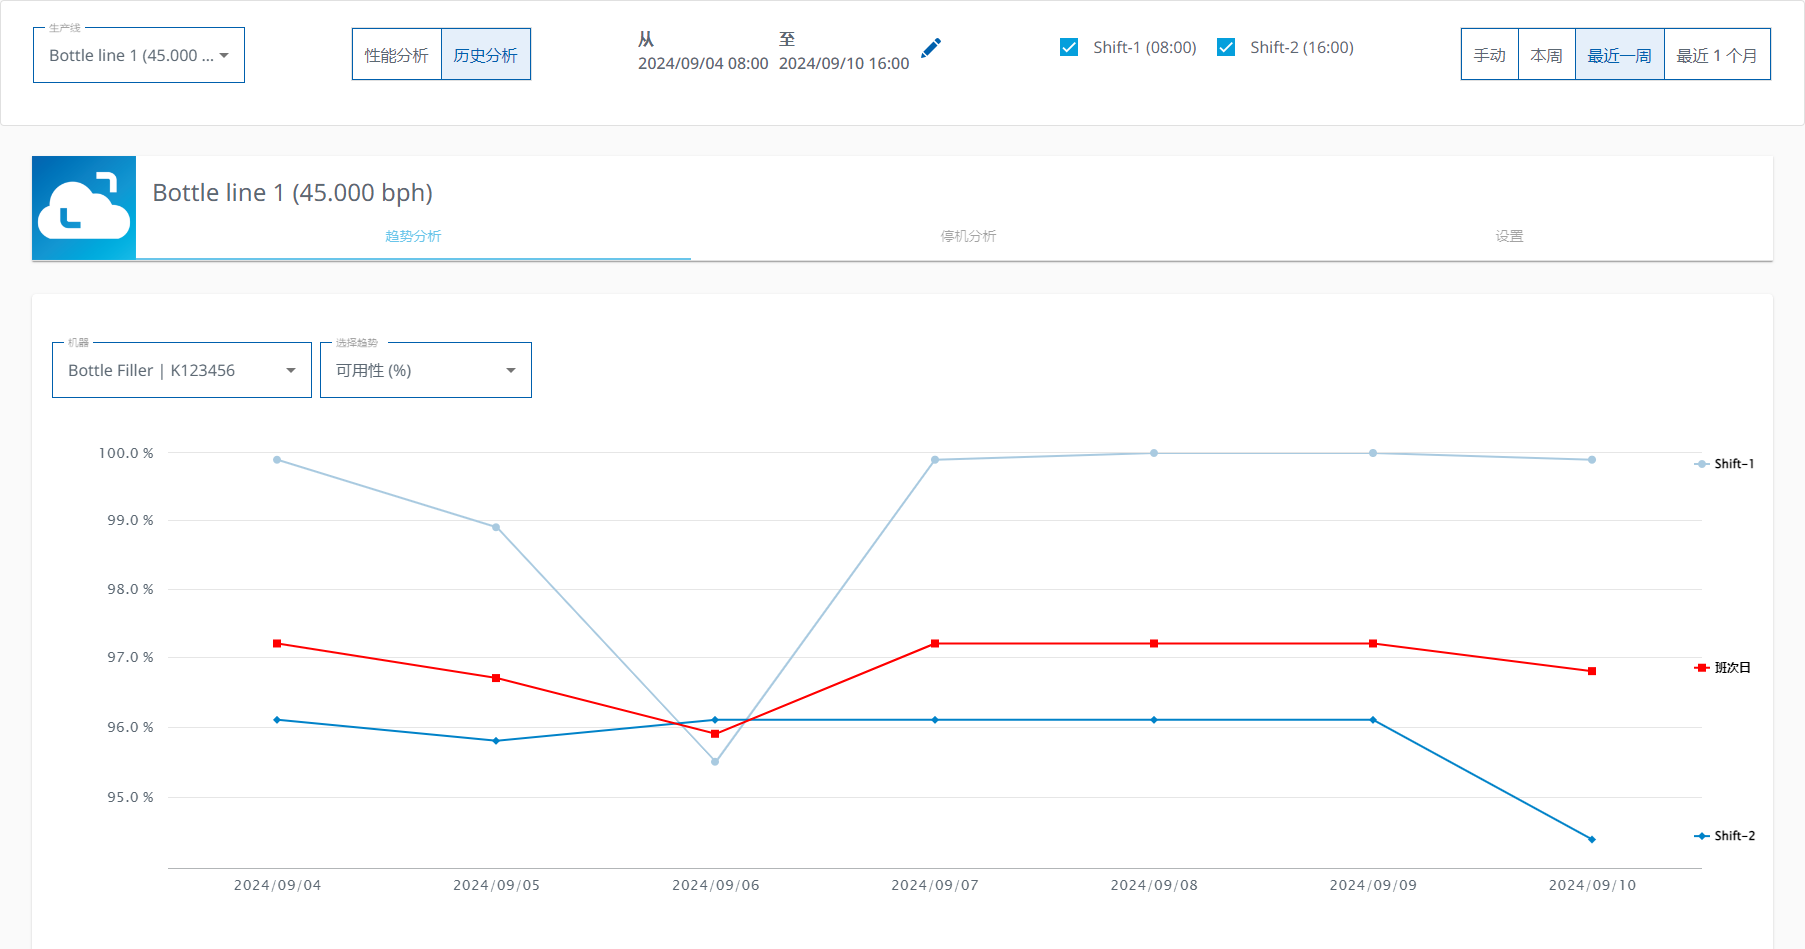Open the 可用性 (%) trend selector
Image resolution: width=1805 pixels, height=949 pixels.
click(x=425, y=370)
